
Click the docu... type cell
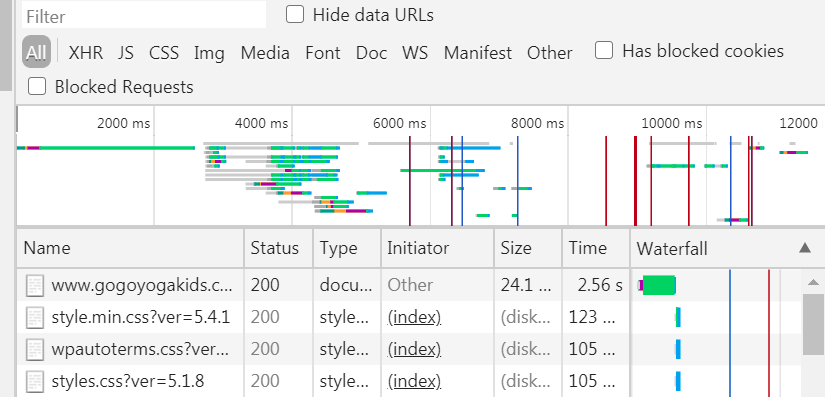coord(346,284)
